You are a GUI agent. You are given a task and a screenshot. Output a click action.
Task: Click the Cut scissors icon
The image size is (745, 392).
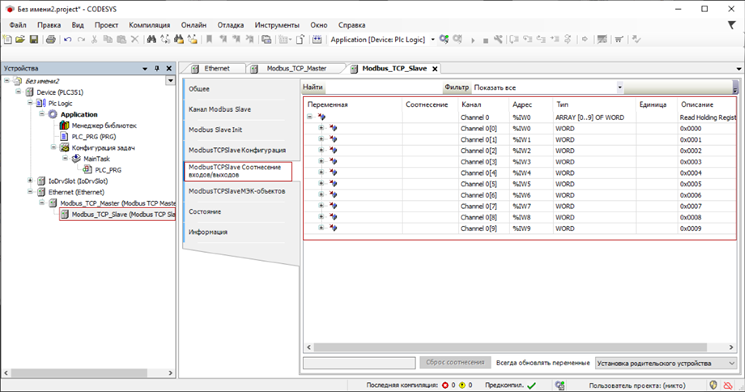pos(94,39)
